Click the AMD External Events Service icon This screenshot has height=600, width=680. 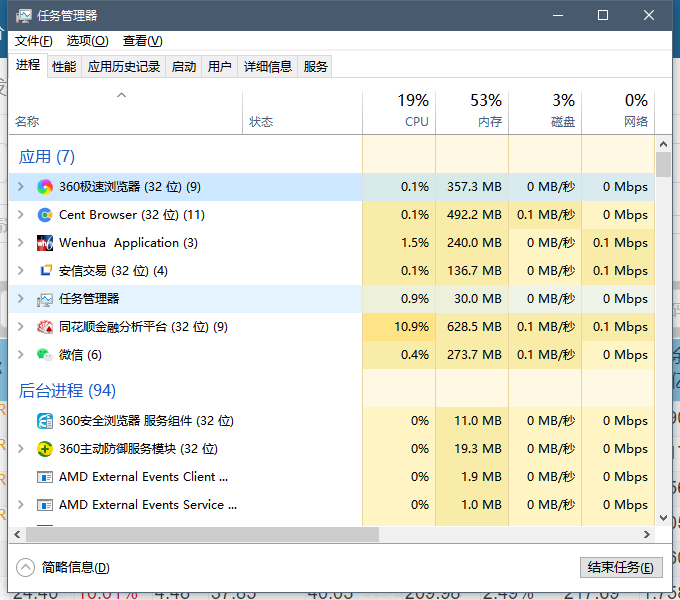pos(45,505)
